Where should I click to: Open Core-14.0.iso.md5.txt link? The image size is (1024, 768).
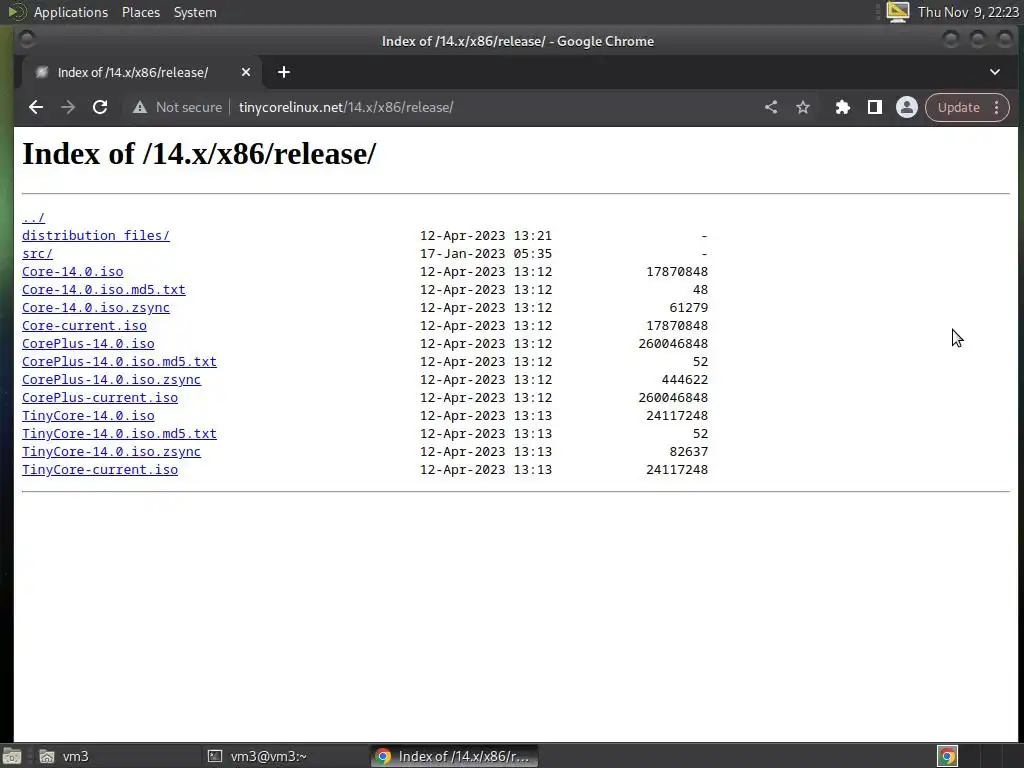[104, 289]
